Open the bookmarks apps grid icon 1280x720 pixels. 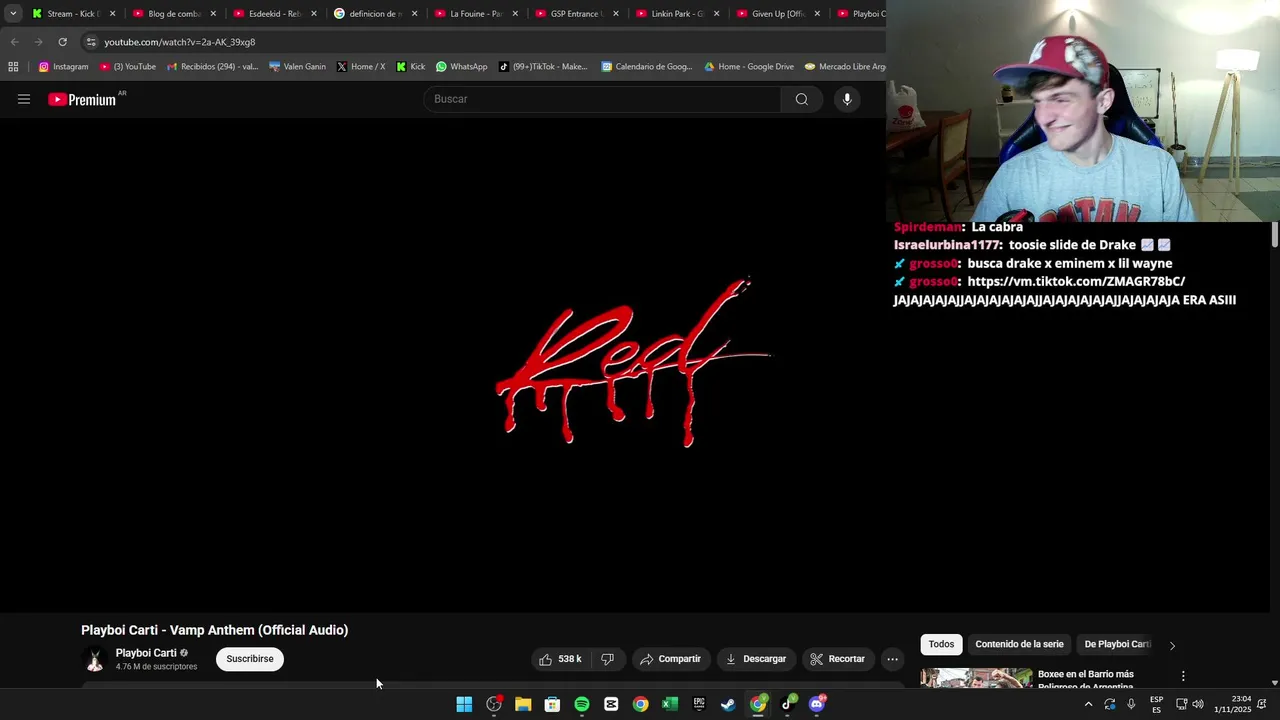point(13,67)
